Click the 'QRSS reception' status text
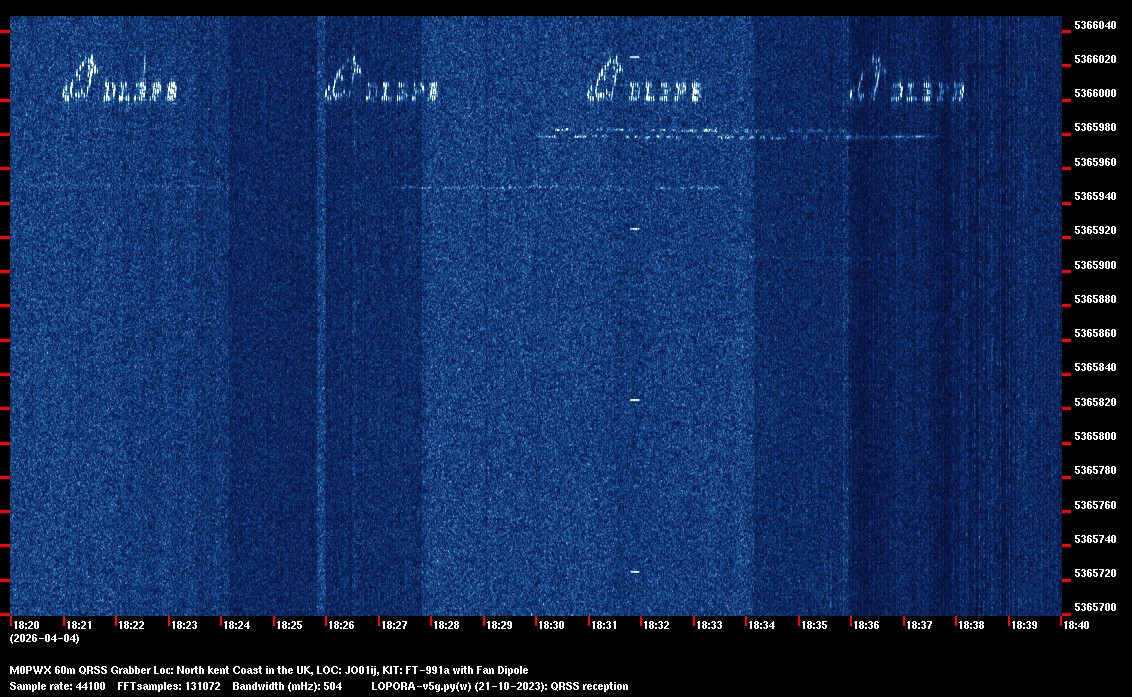Viewport: 1132px width, 697px height. [589, 686]
